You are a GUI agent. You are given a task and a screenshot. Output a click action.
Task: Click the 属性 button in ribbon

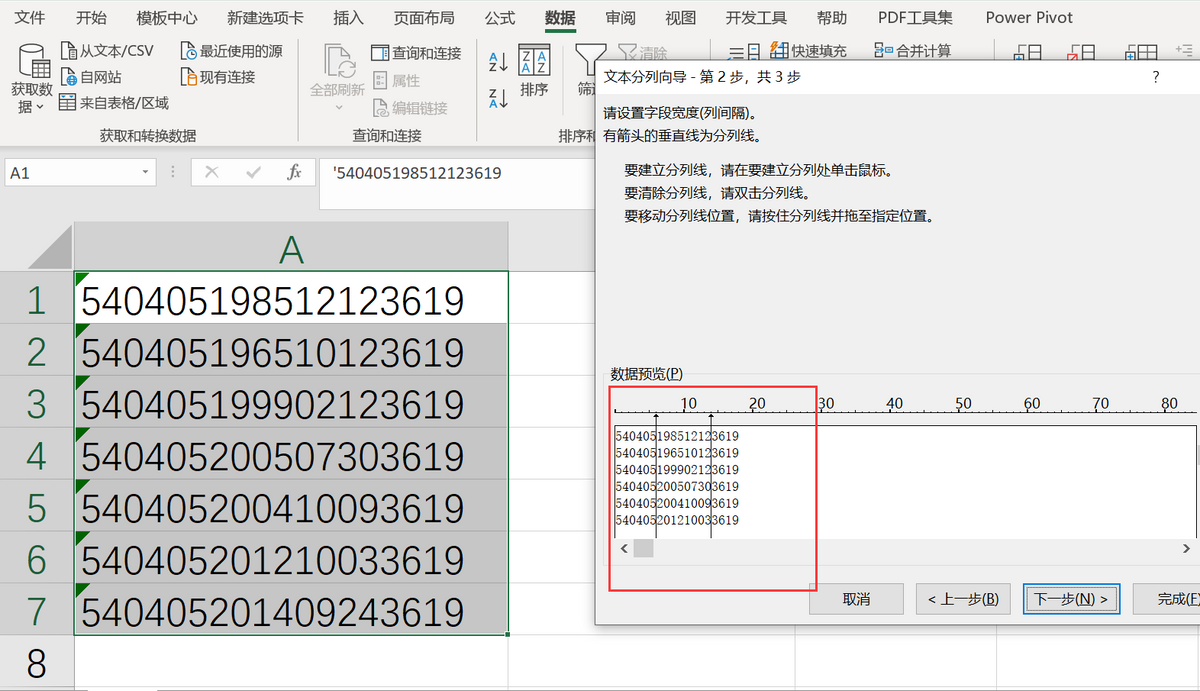coord(396,80)
